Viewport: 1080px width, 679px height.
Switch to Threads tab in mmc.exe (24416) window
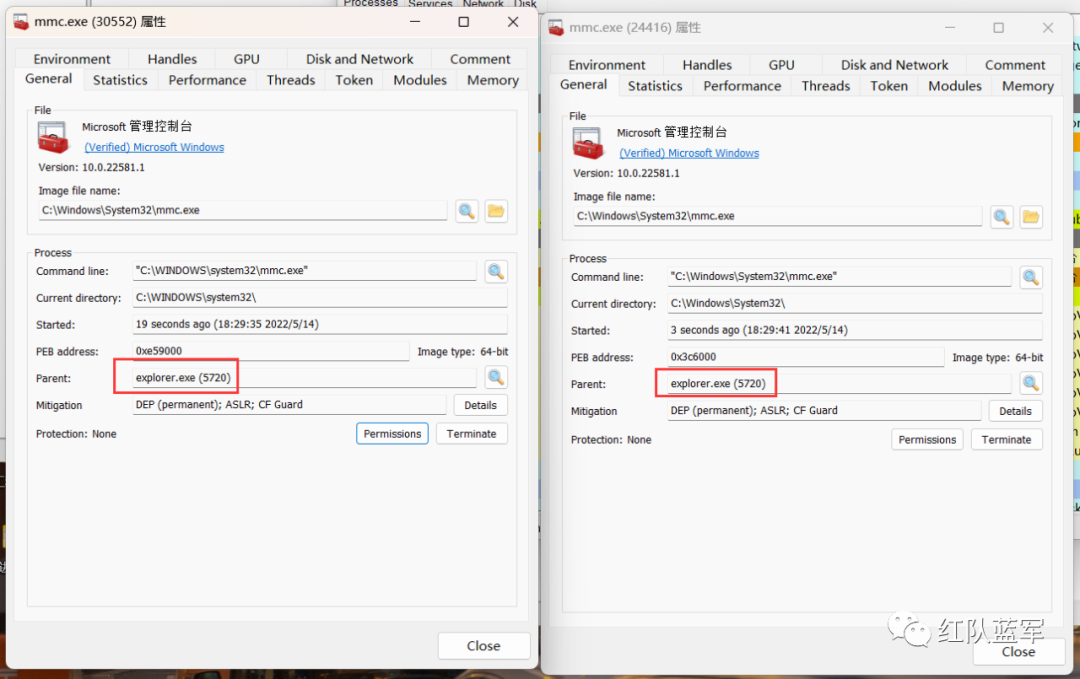826,86
